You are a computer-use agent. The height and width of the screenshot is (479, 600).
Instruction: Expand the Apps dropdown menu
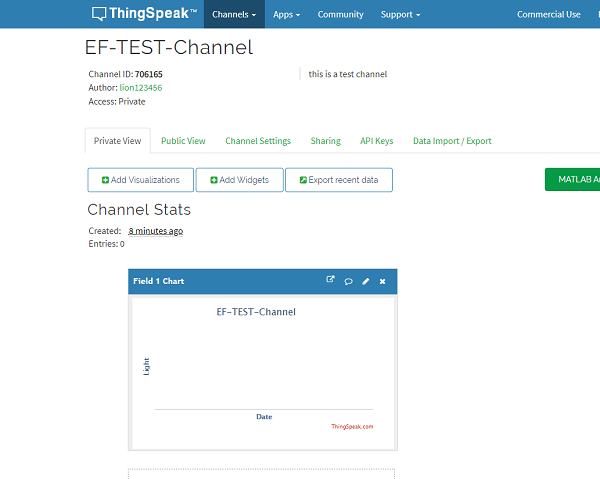287,14
